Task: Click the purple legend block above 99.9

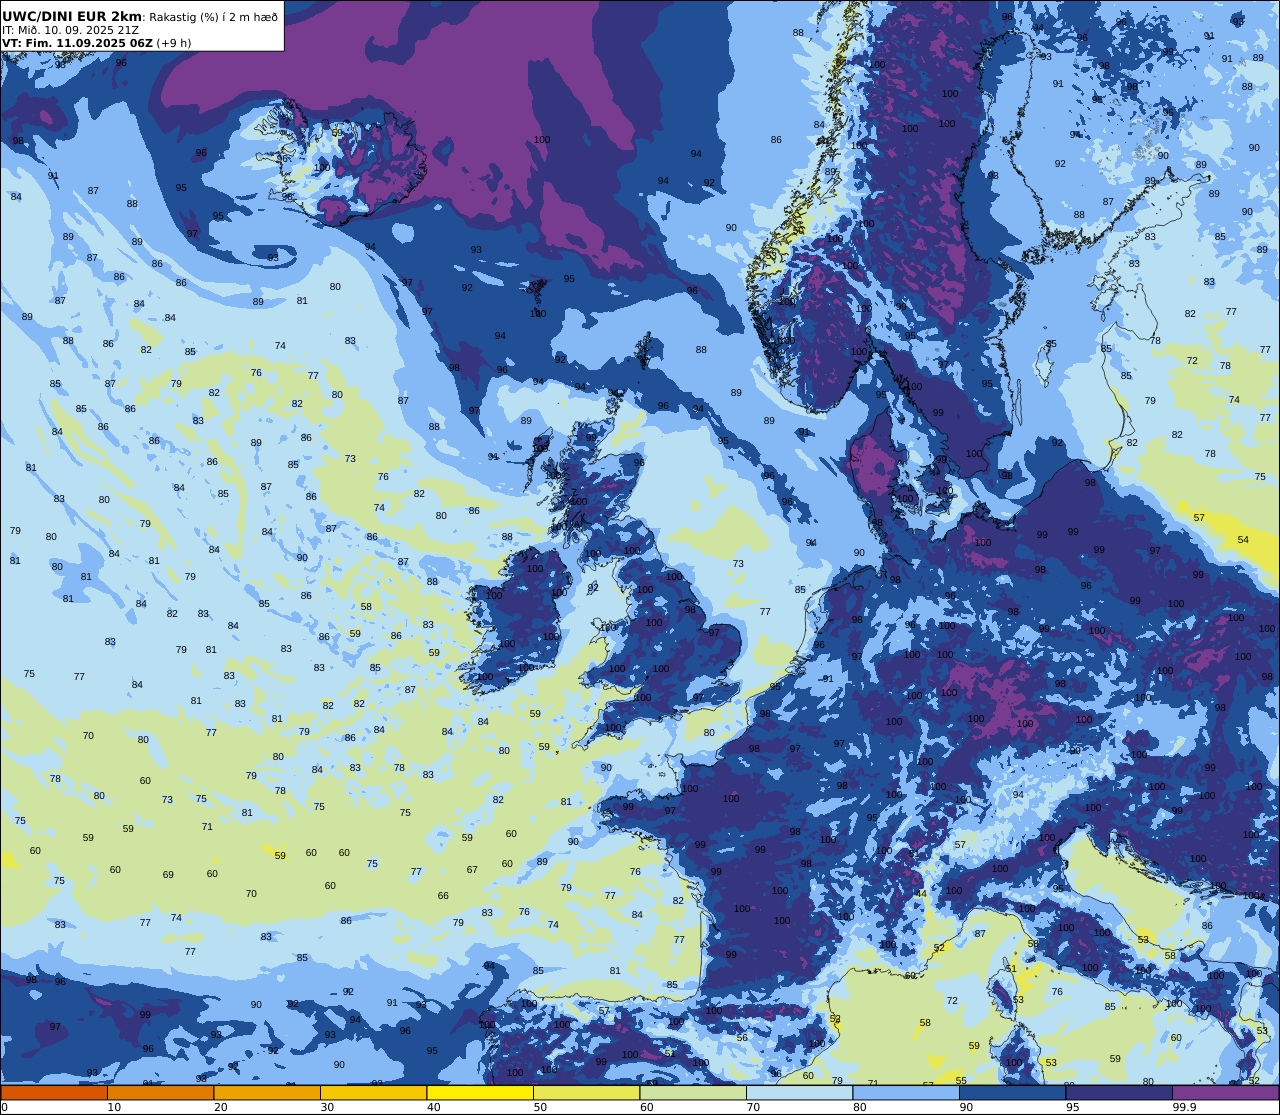Action: point(1225,1092)
